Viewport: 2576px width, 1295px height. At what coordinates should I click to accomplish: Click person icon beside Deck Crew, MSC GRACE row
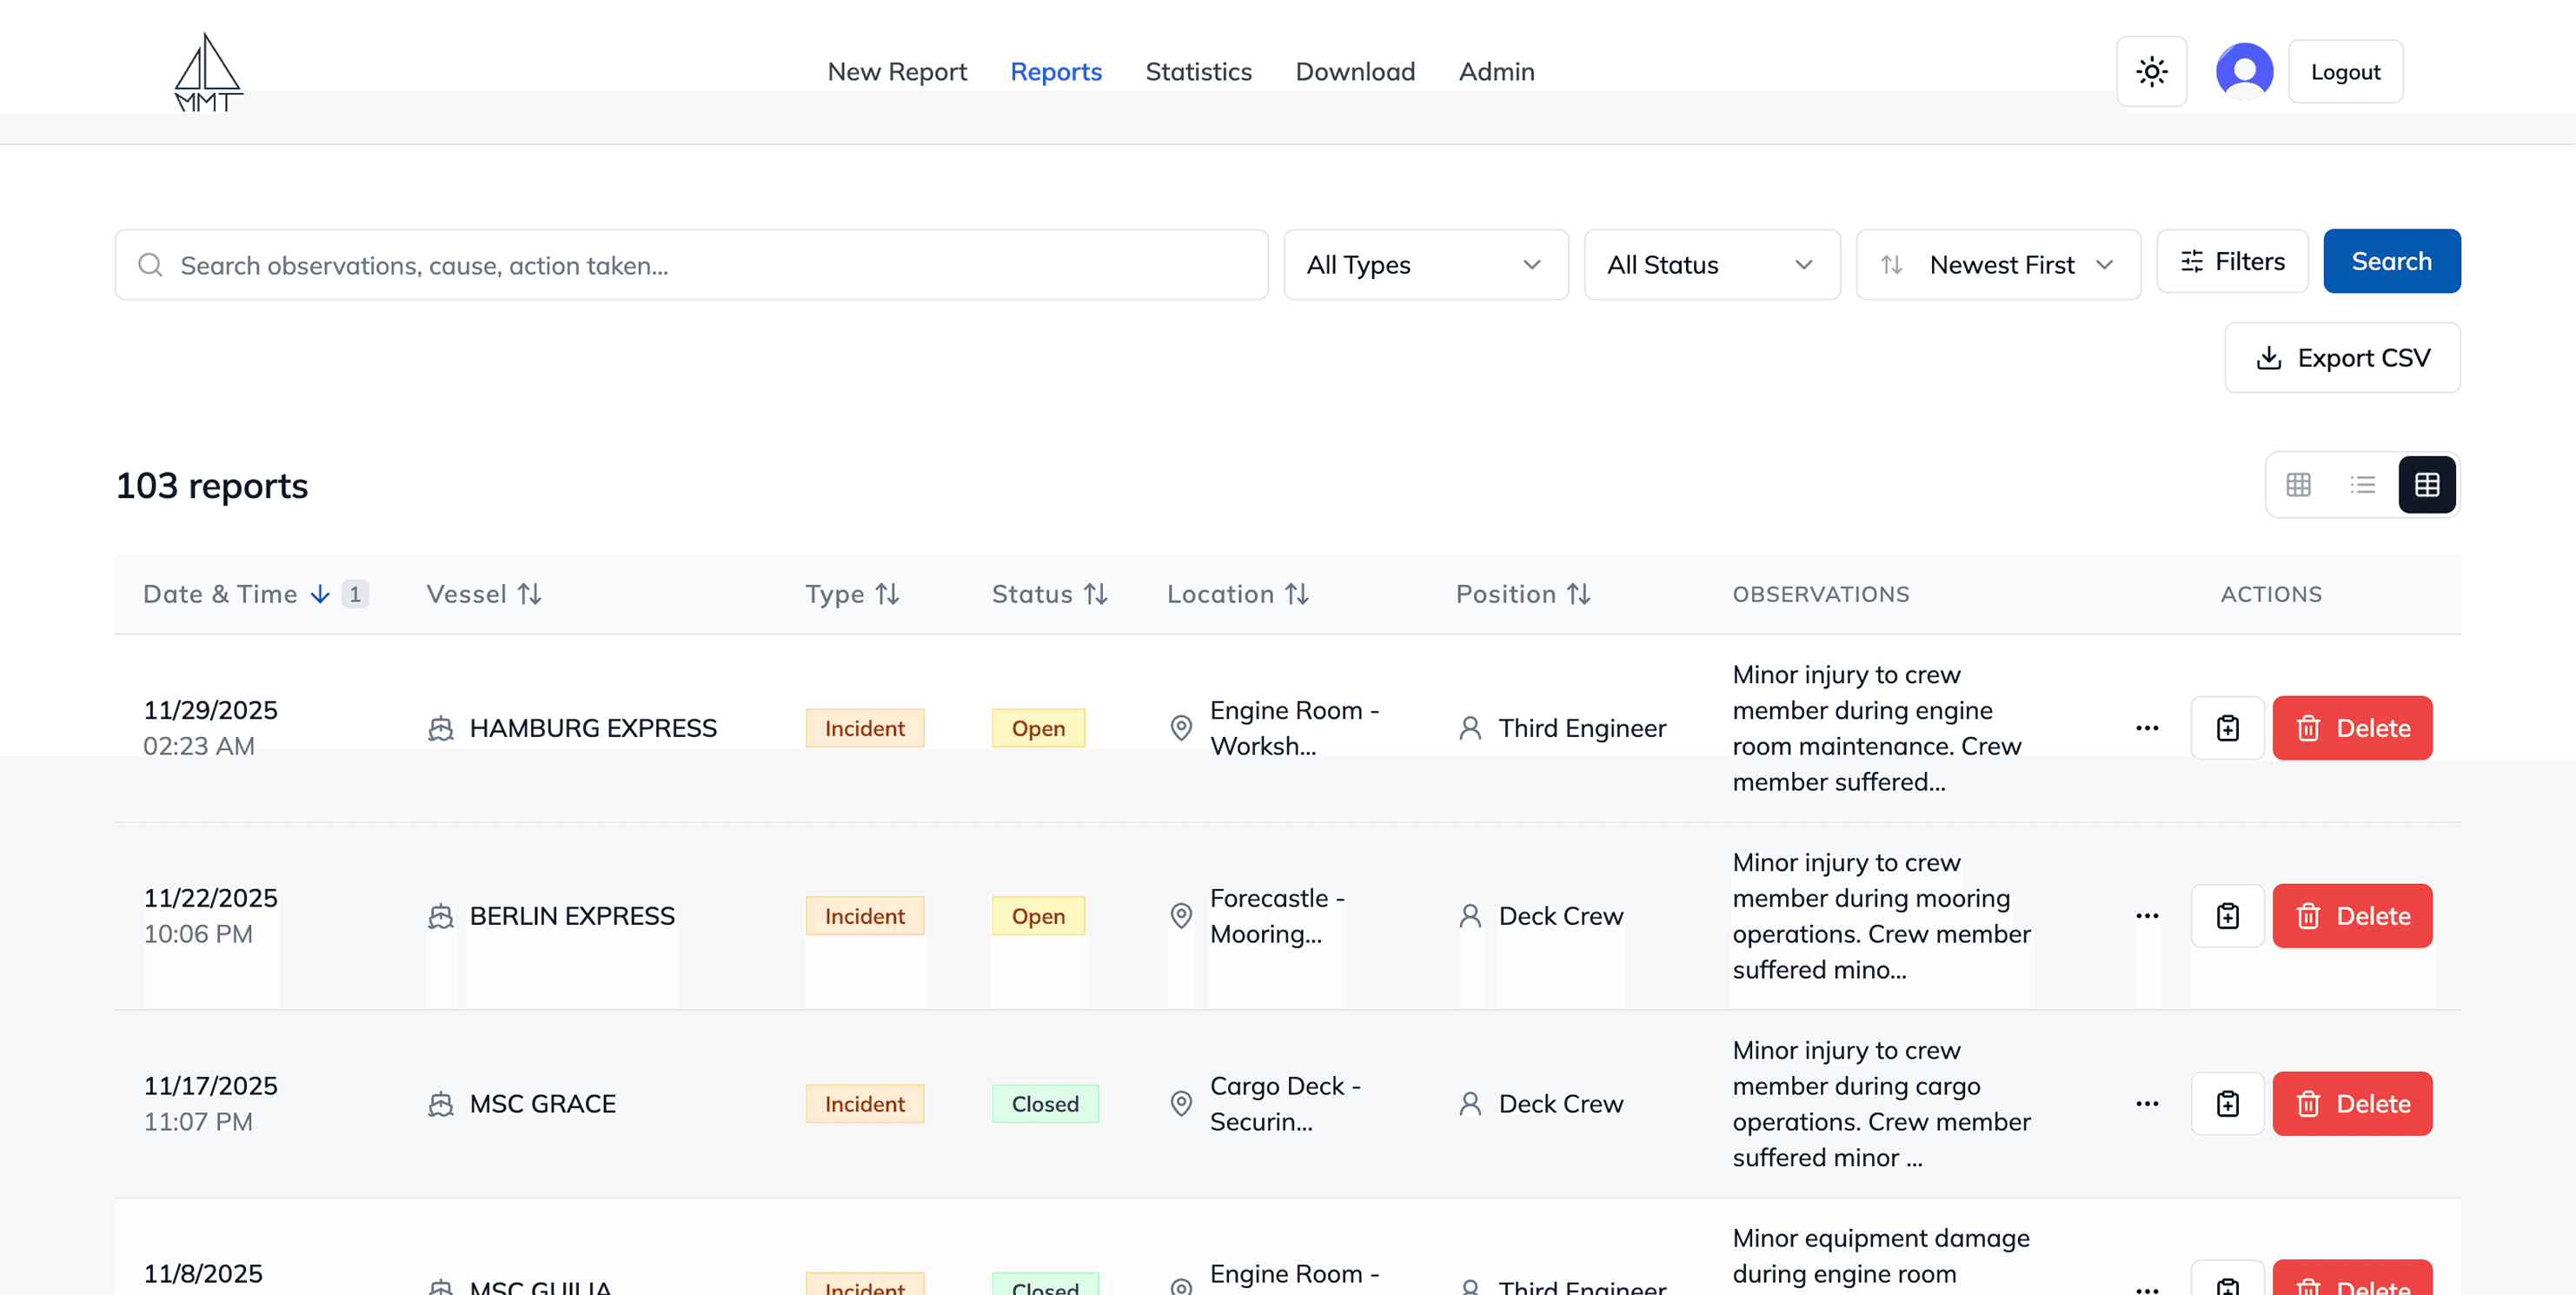tap(1470, 1104)
